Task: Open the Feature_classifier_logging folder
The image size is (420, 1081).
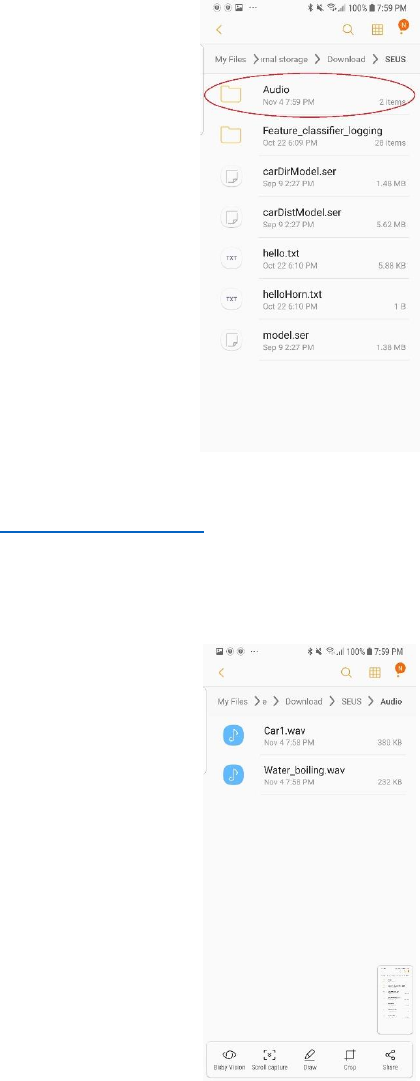Action: click(311, 135)
